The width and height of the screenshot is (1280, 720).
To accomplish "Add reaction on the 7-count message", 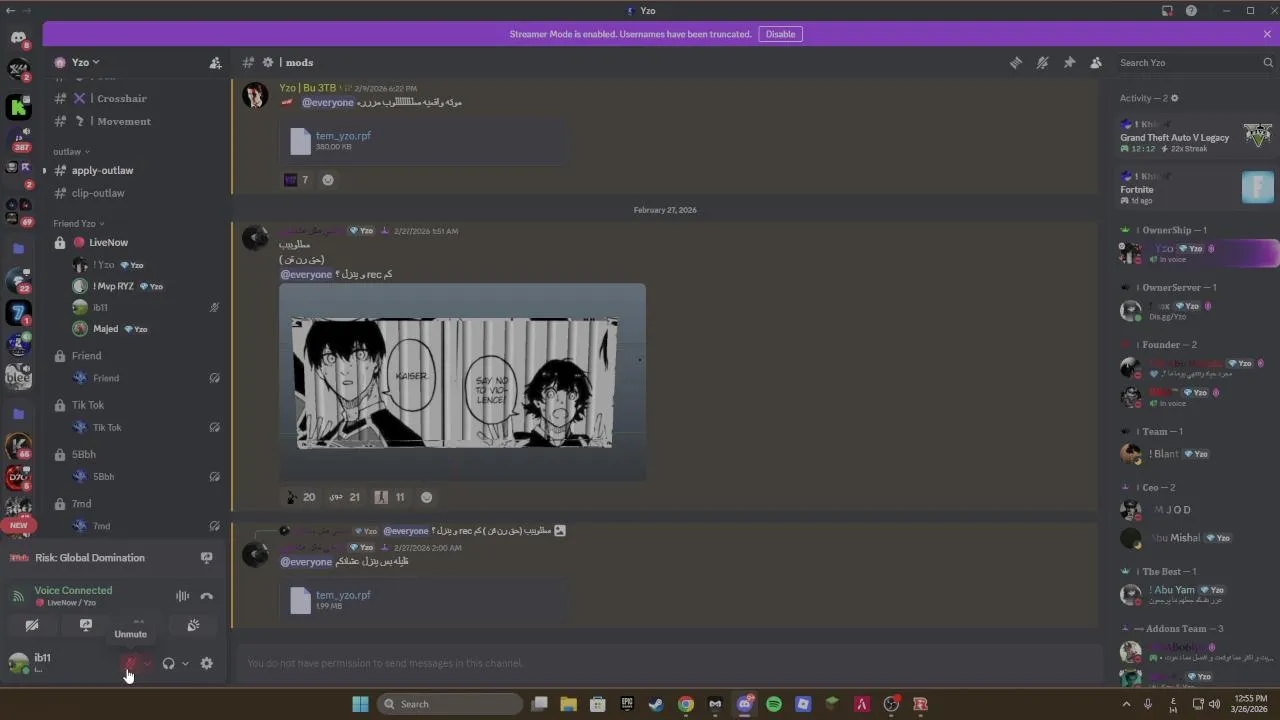I will coord(328,180).
